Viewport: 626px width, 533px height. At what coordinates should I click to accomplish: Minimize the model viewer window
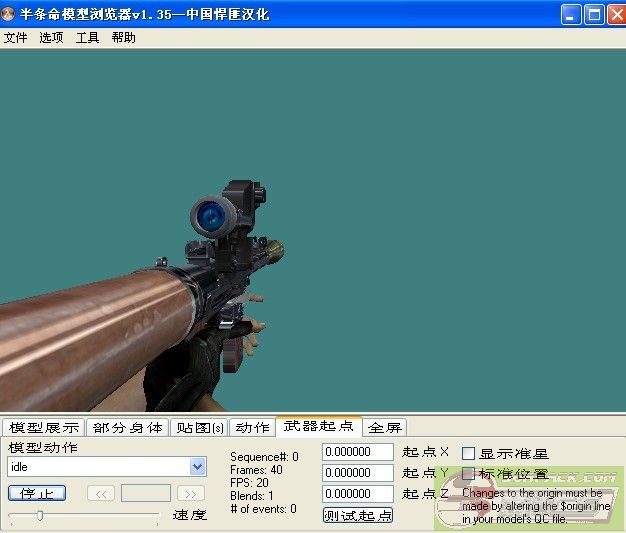click(x=571, y=15)
